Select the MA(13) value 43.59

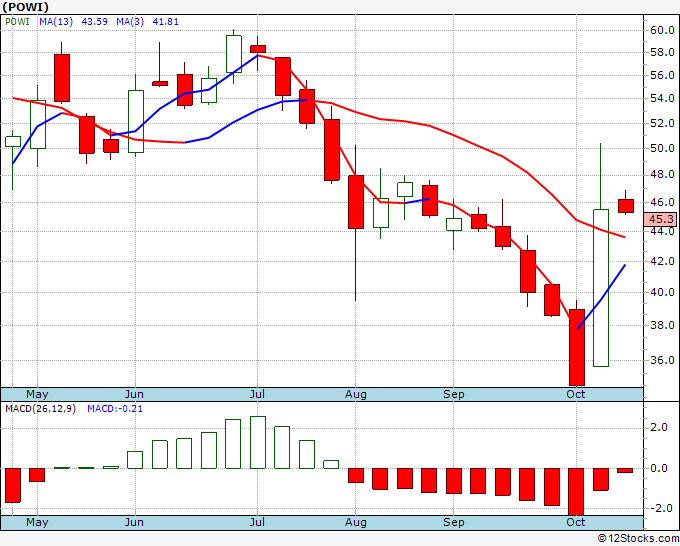95,22
